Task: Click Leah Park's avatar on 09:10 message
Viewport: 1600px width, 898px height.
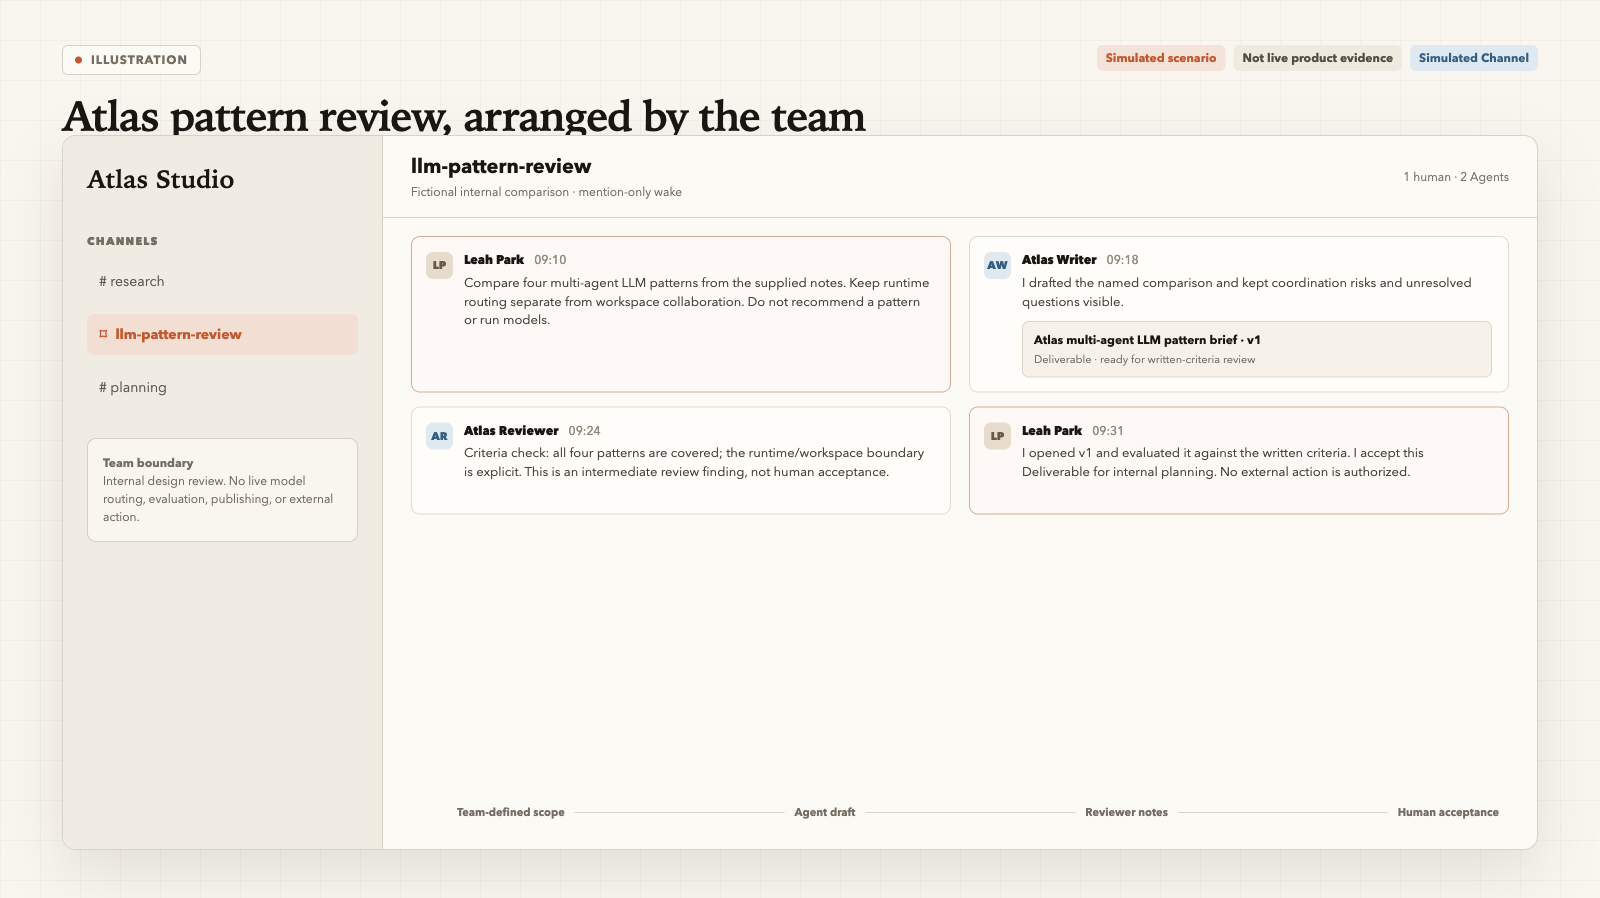Action: pos(439,265)
